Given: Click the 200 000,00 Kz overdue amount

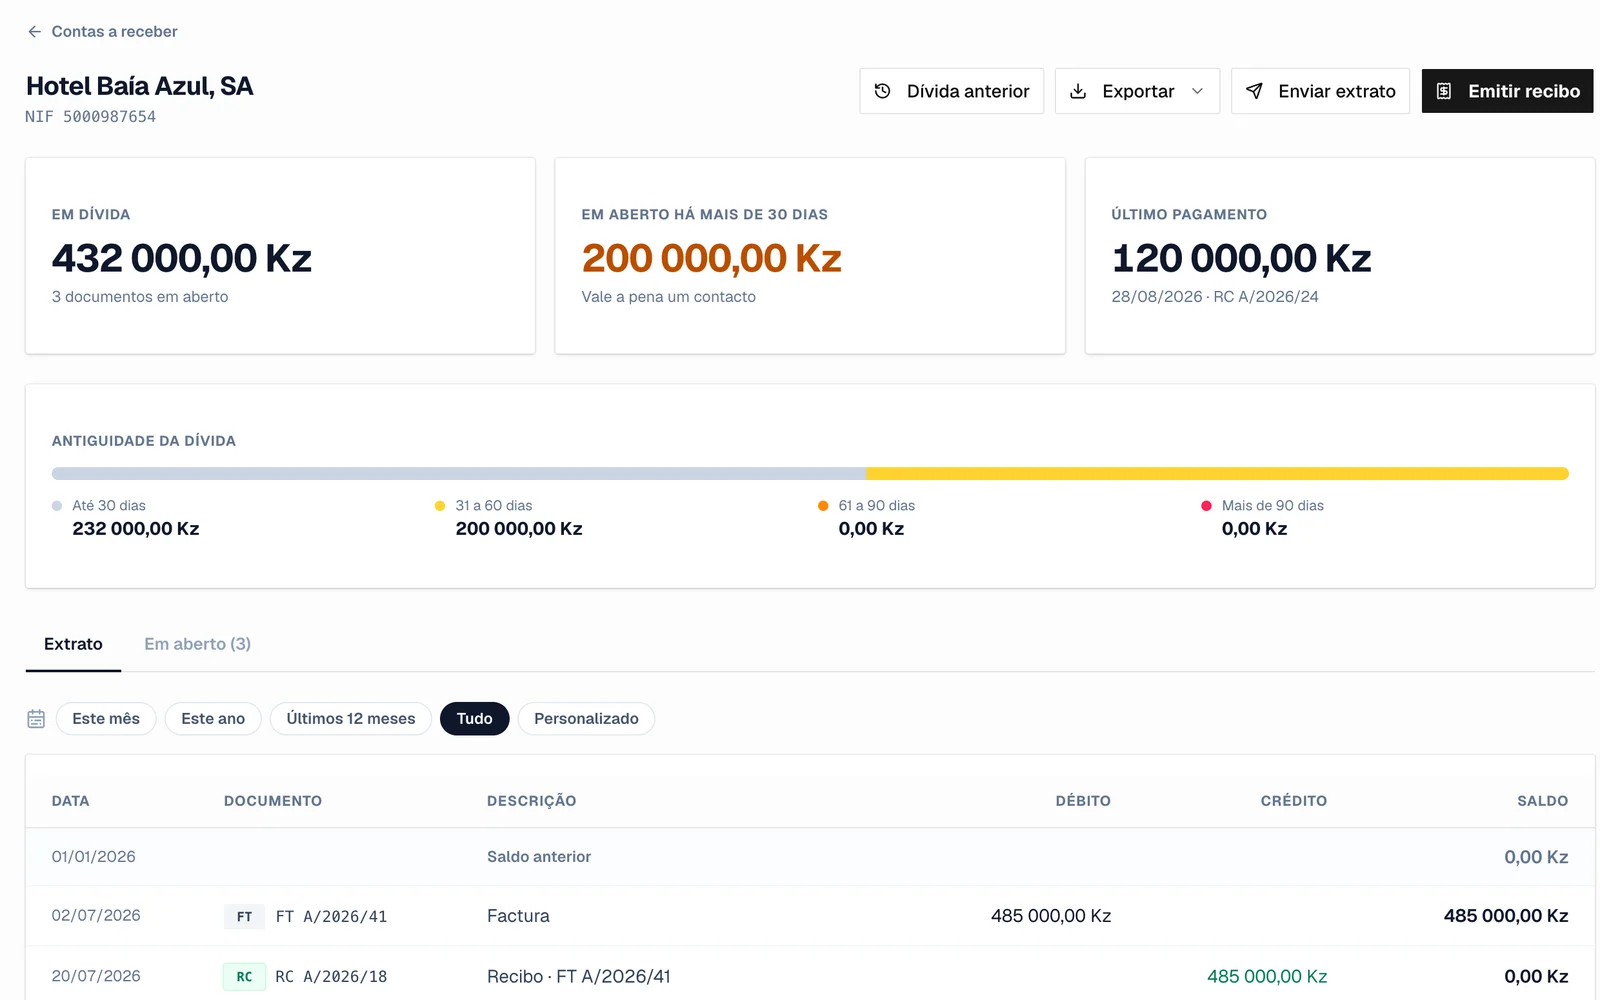Looking at the screenshot, I should click(x=711, y=258).
